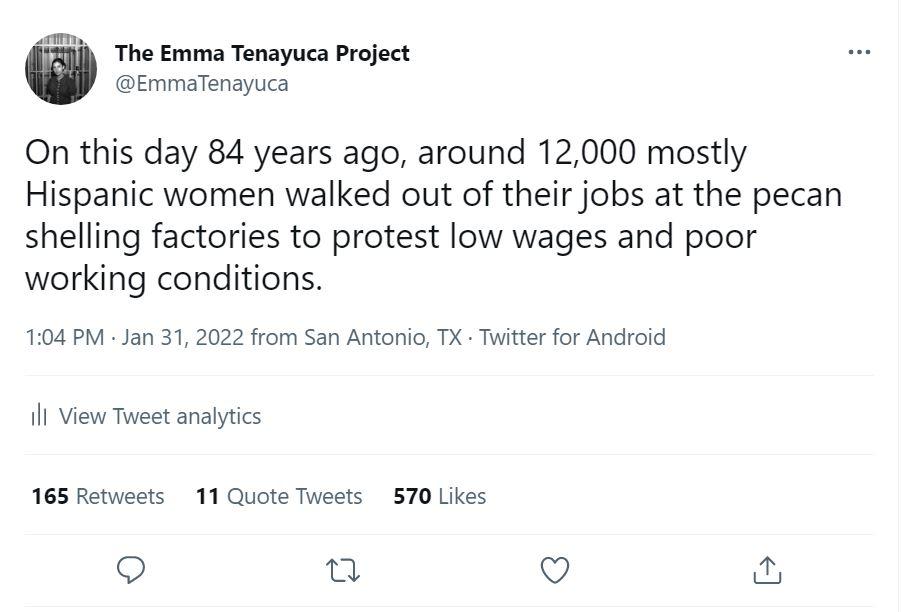Show the list of 165 Retweets
The width and height of the screenshot is (902, 612).
[x=98, y=496]
